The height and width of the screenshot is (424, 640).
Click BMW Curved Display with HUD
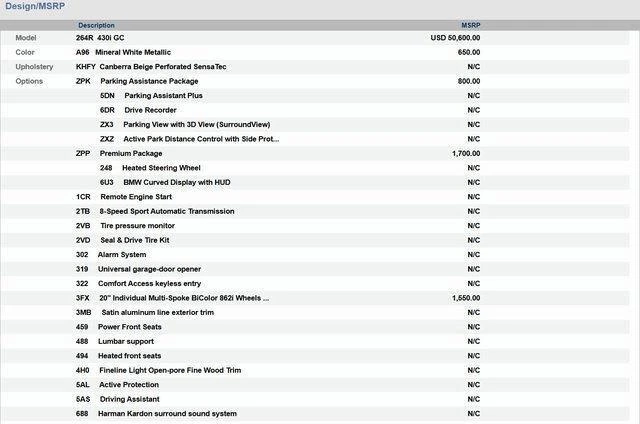tap(176, 183)
